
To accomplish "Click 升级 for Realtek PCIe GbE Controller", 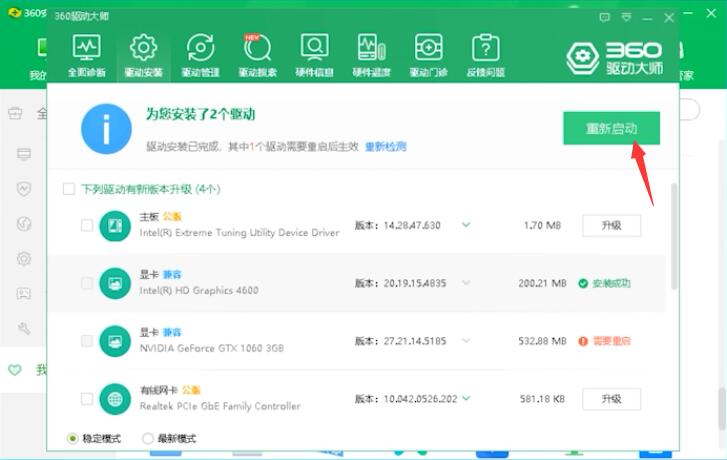I will point(612,399).
